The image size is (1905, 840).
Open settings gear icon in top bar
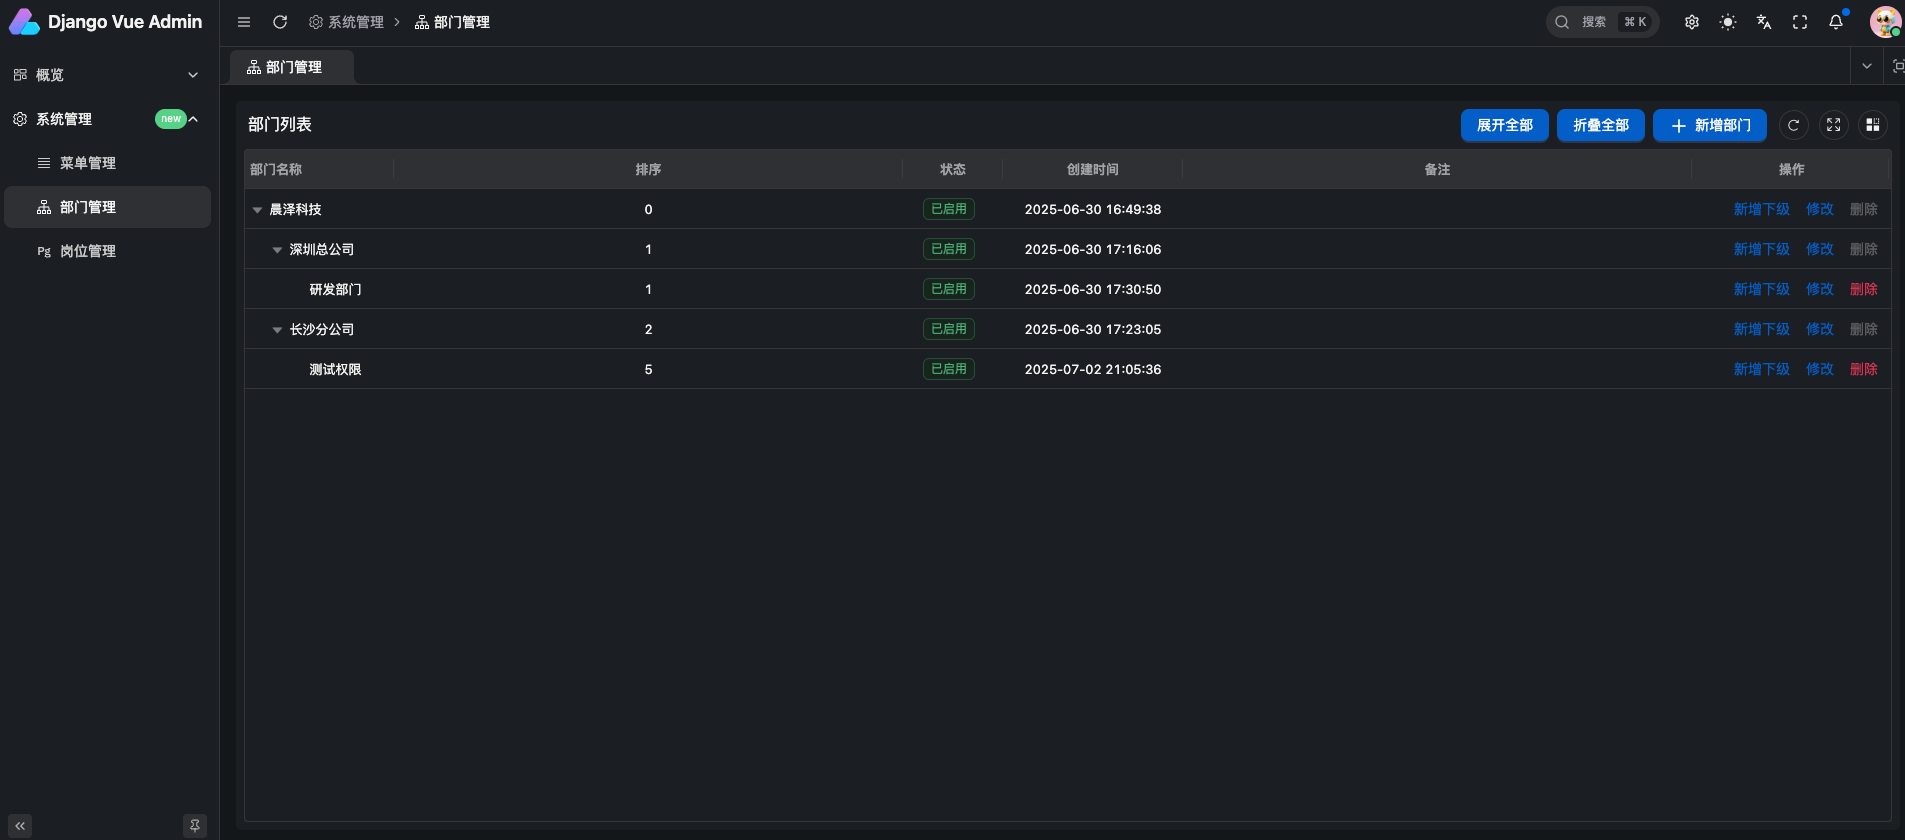pos(1692,22)
